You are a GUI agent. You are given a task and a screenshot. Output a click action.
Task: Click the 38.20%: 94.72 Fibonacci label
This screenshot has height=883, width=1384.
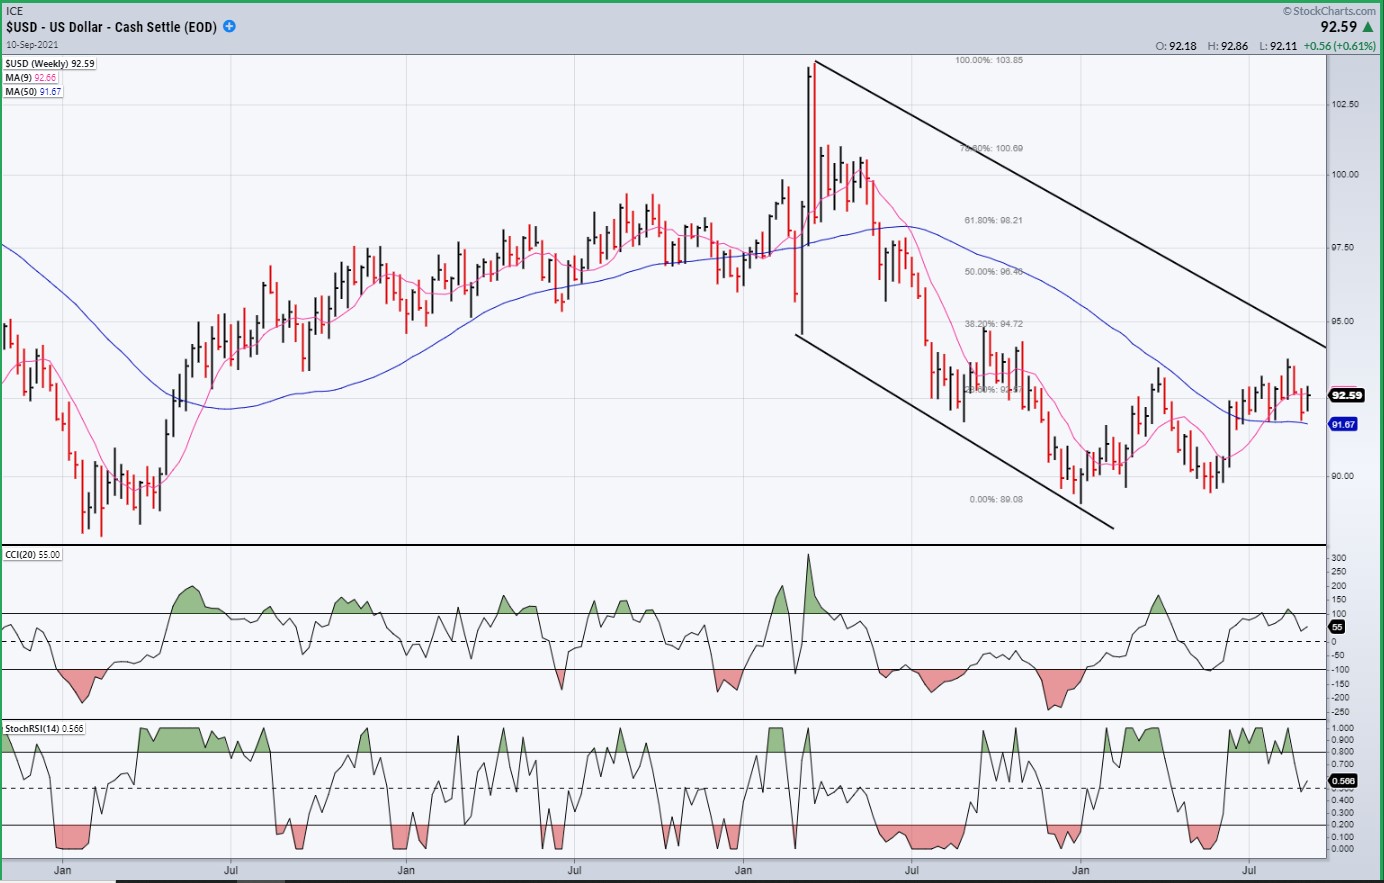click(993, 324)
